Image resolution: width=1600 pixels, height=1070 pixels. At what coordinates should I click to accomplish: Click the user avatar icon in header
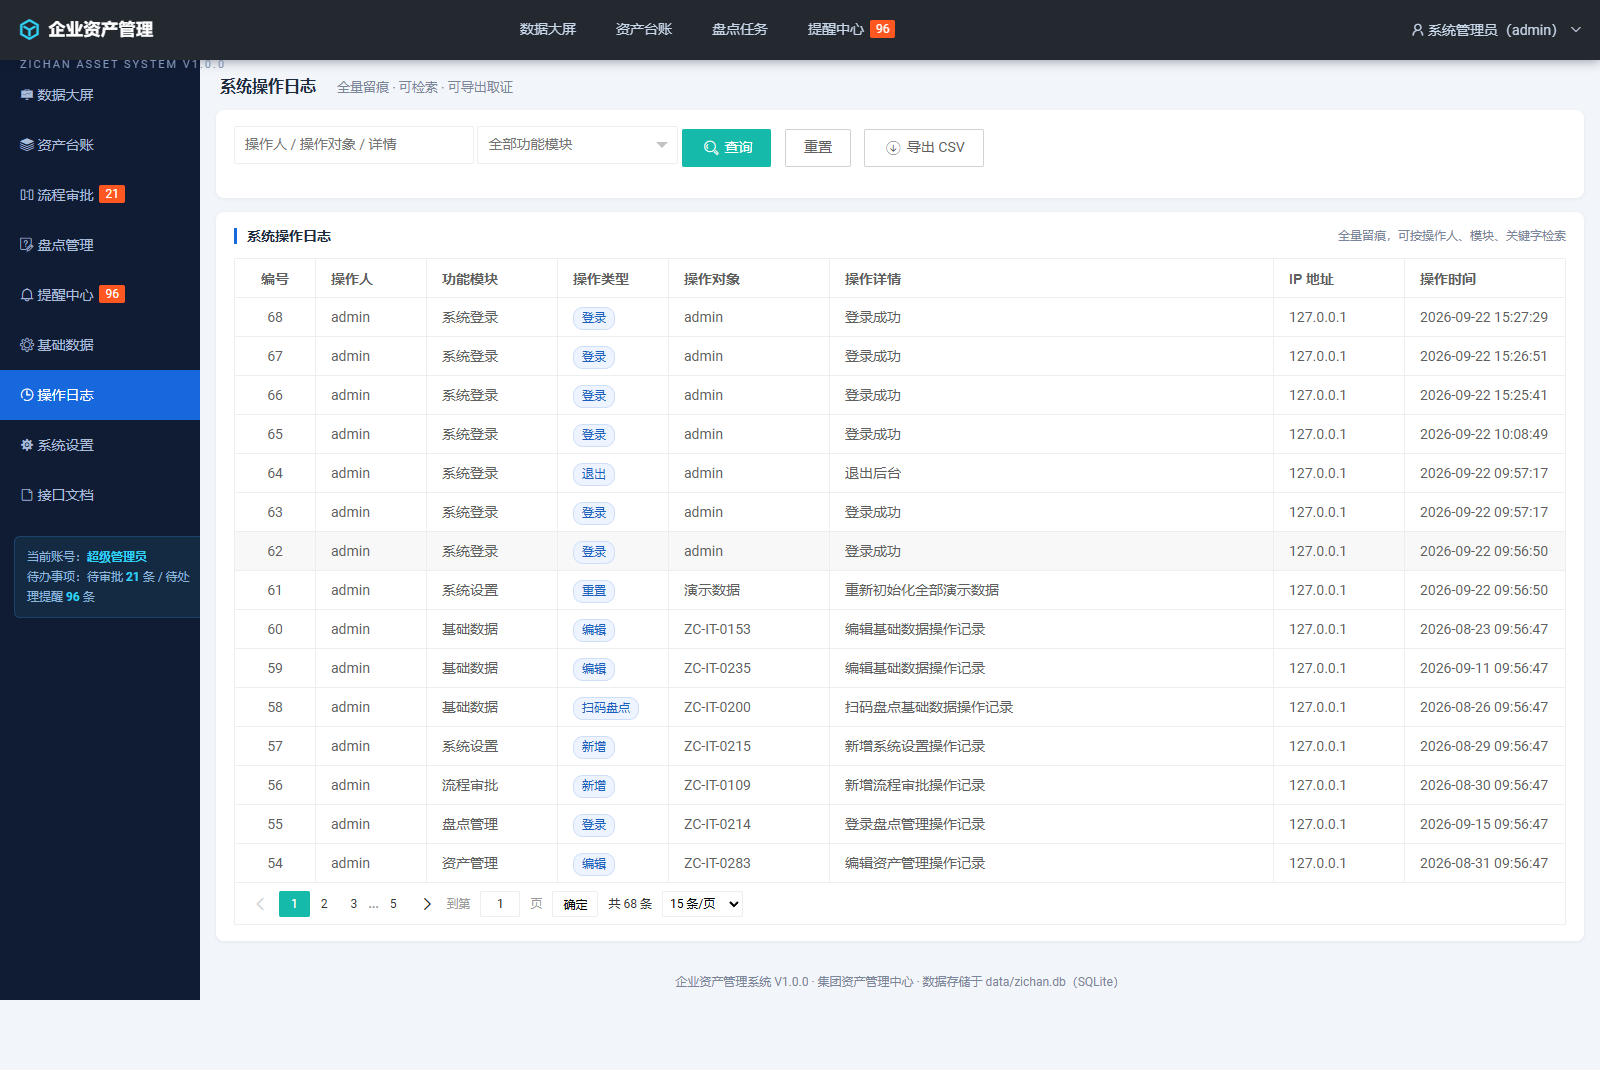[x=1417, y=30]
